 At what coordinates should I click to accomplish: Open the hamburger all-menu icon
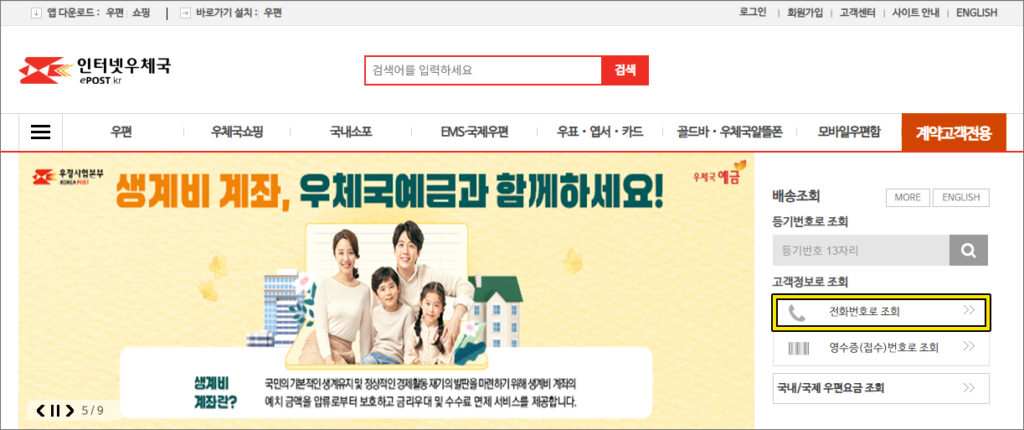tap(40, 132)
